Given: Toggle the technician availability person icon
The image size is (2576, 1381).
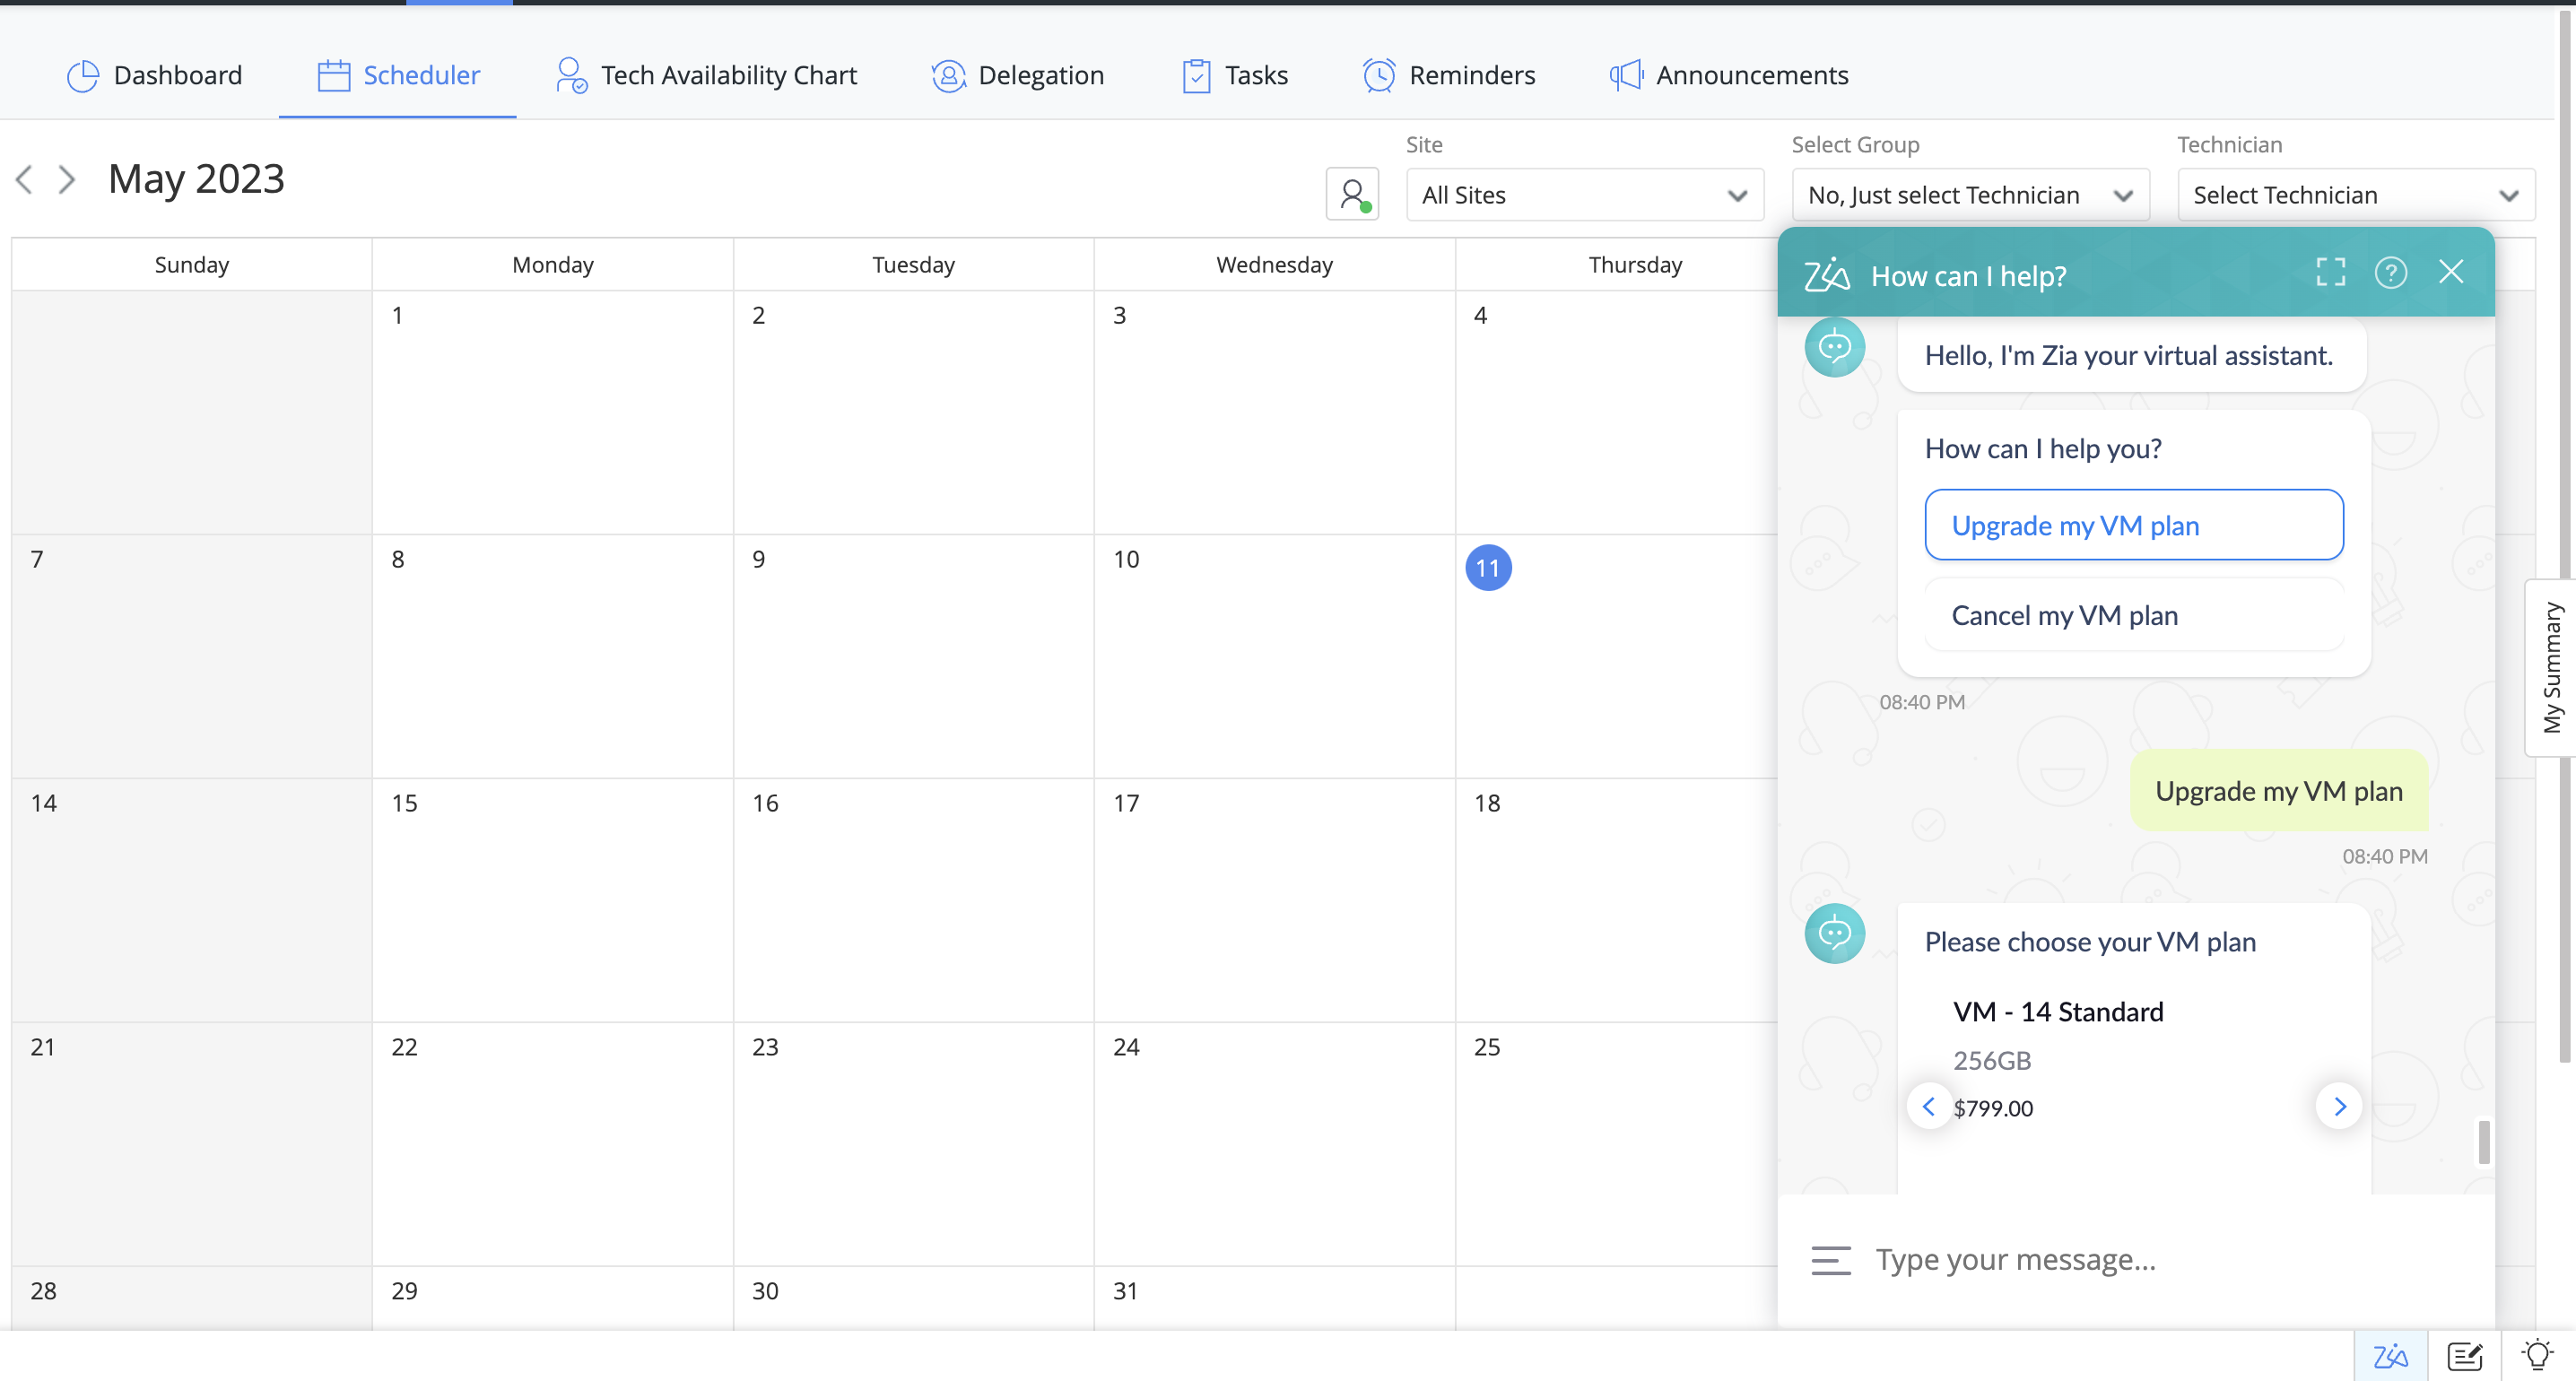Looking at the screenshot, I should click(1352, 194).
